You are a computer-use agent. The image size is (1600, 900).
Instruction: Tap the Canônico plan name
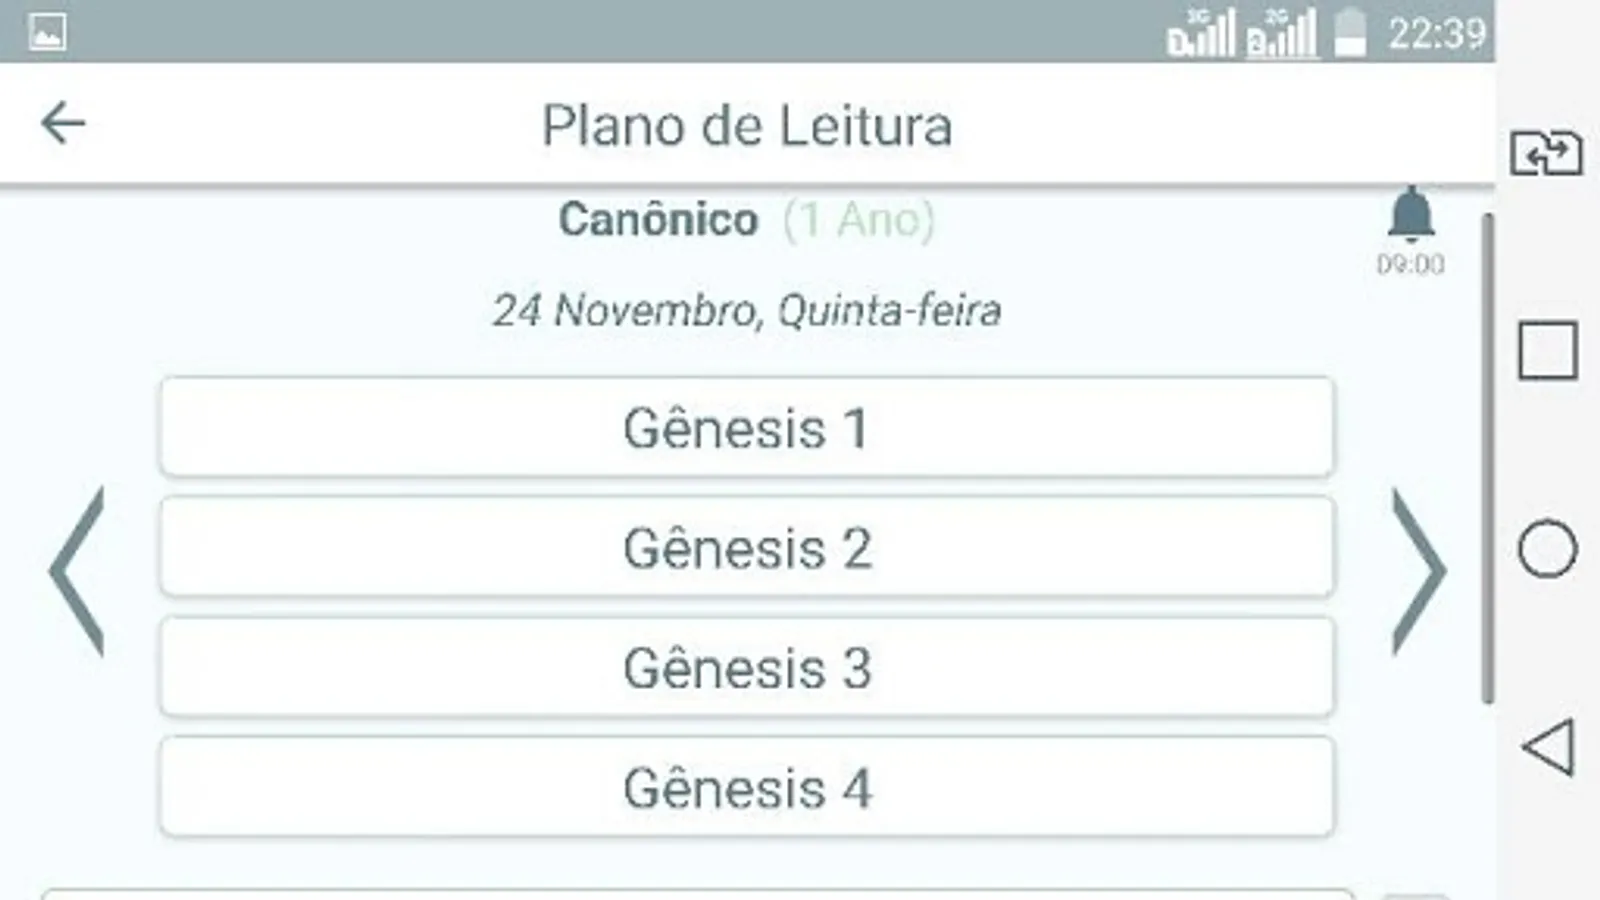[x=658, y=220]
